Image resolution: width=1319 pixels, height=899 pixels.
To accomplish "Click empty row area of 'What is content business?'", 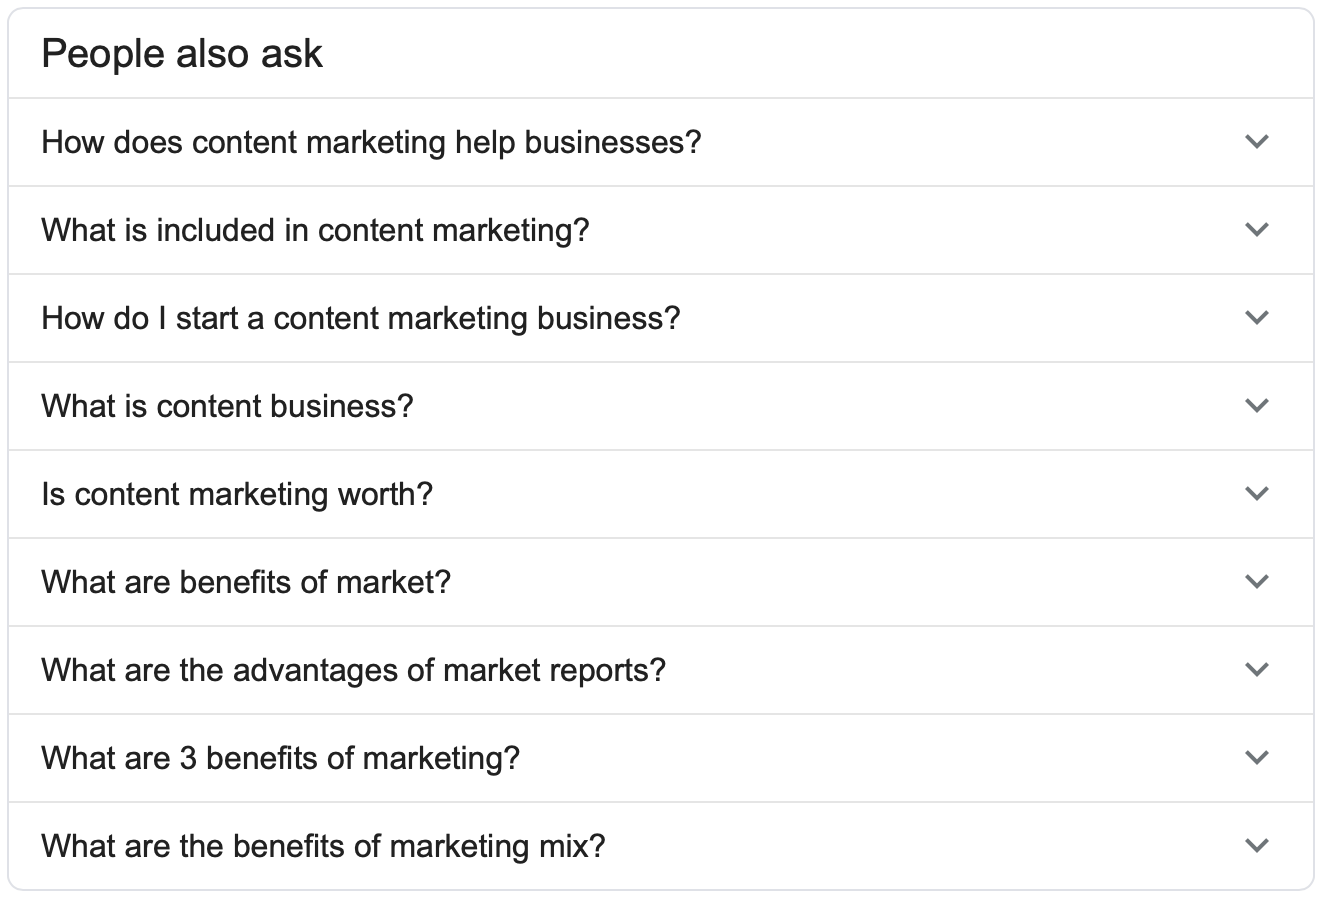I will coord(800,406).
